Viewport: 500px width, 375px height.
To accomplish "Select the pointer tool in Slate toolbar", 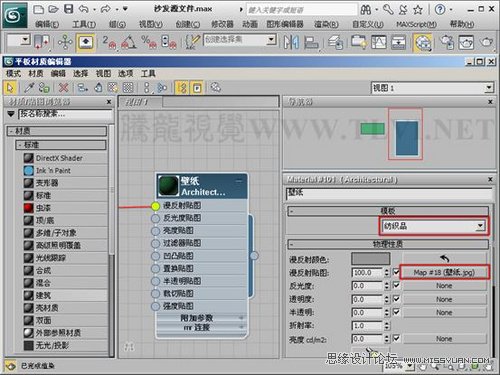I will 10,88.
